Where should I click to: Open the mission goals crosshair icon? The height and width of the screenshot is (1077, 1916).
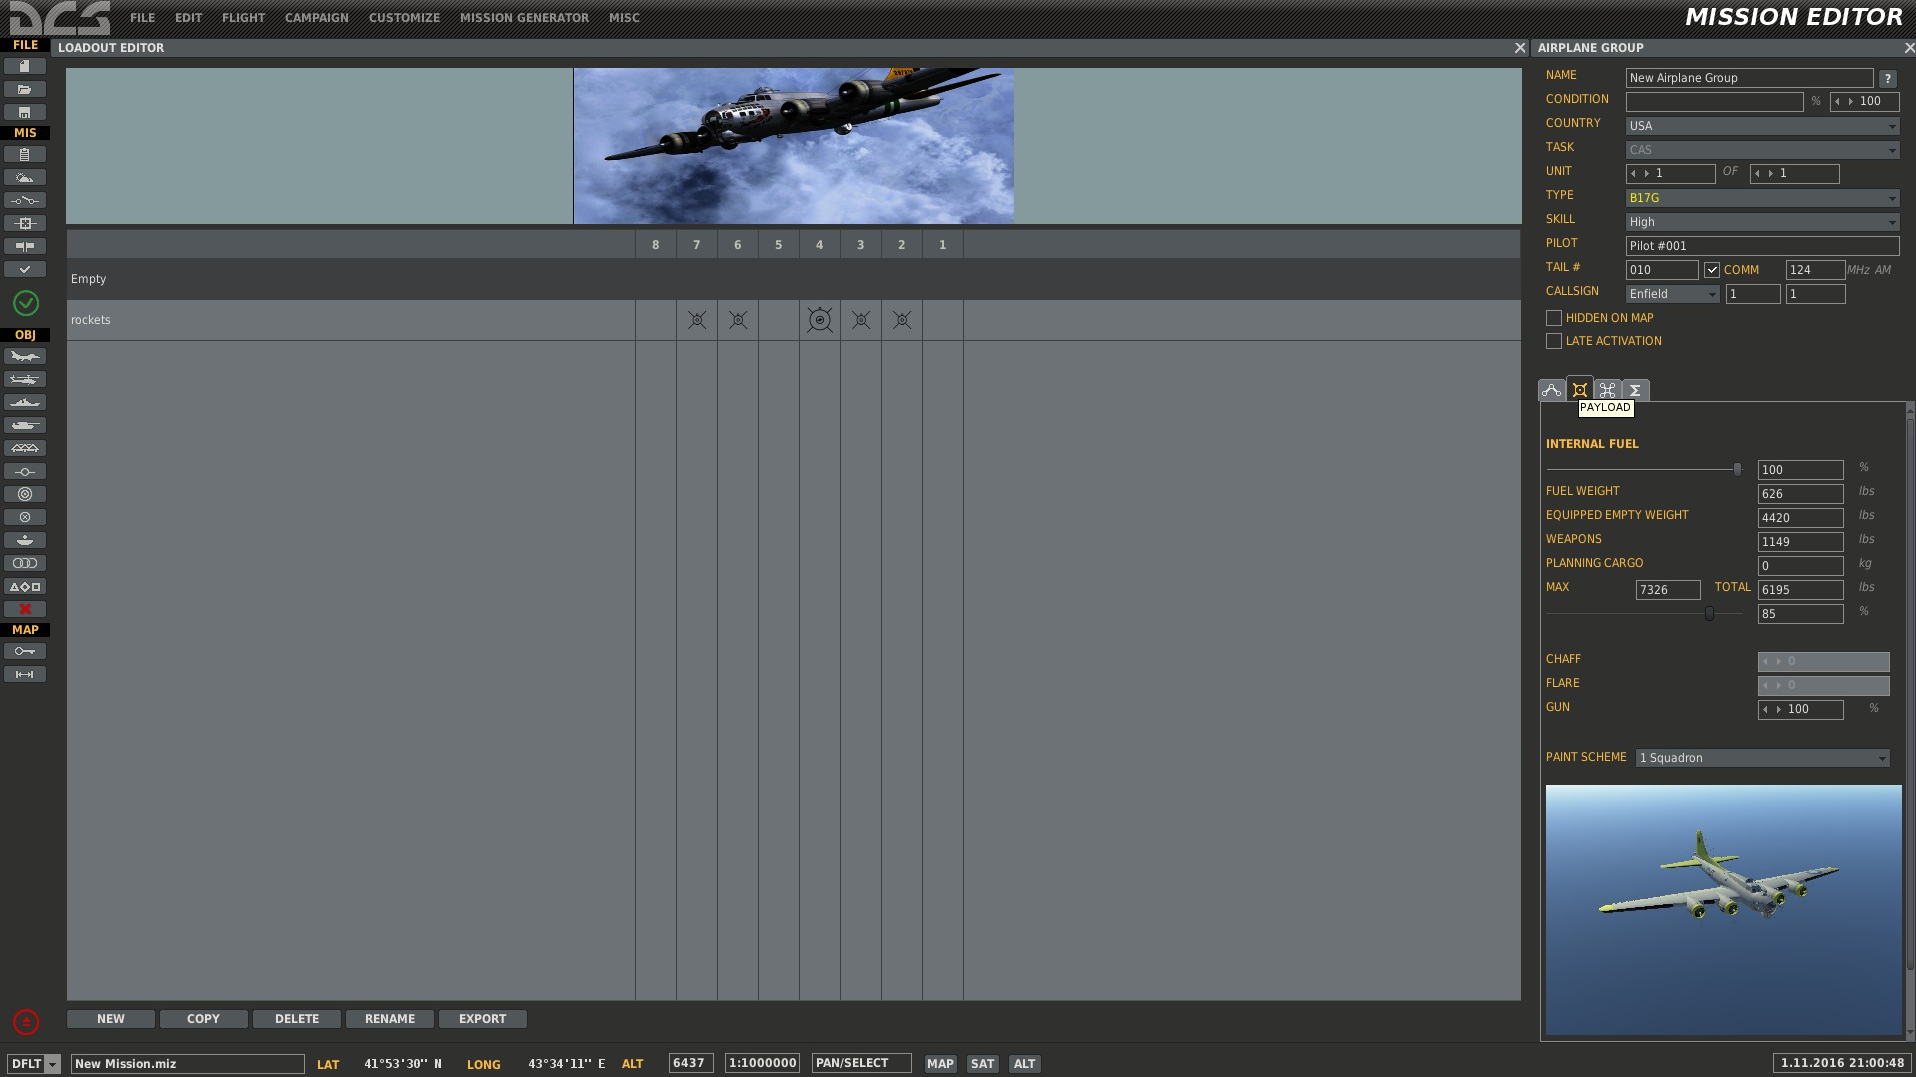[x=25, y=223]
